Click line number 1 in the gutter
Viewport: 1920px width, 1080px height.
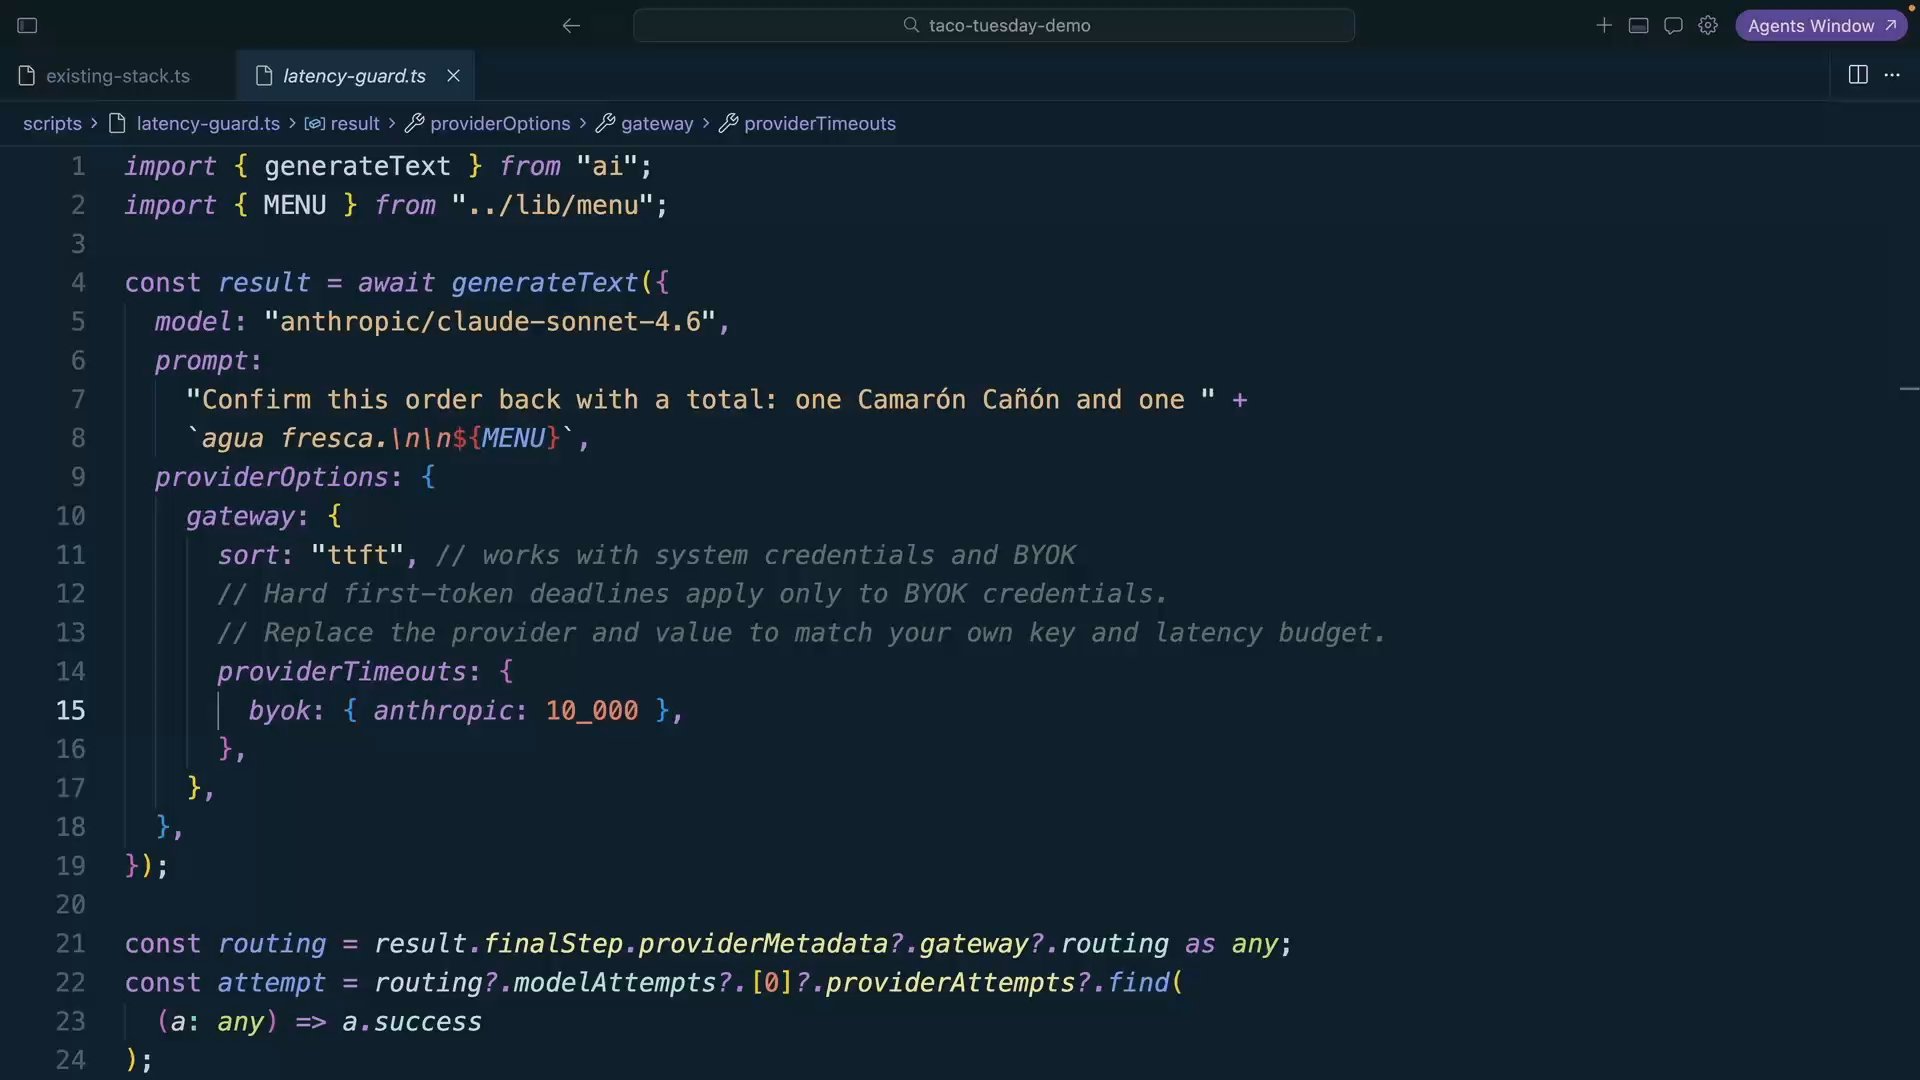pos(78,166)
